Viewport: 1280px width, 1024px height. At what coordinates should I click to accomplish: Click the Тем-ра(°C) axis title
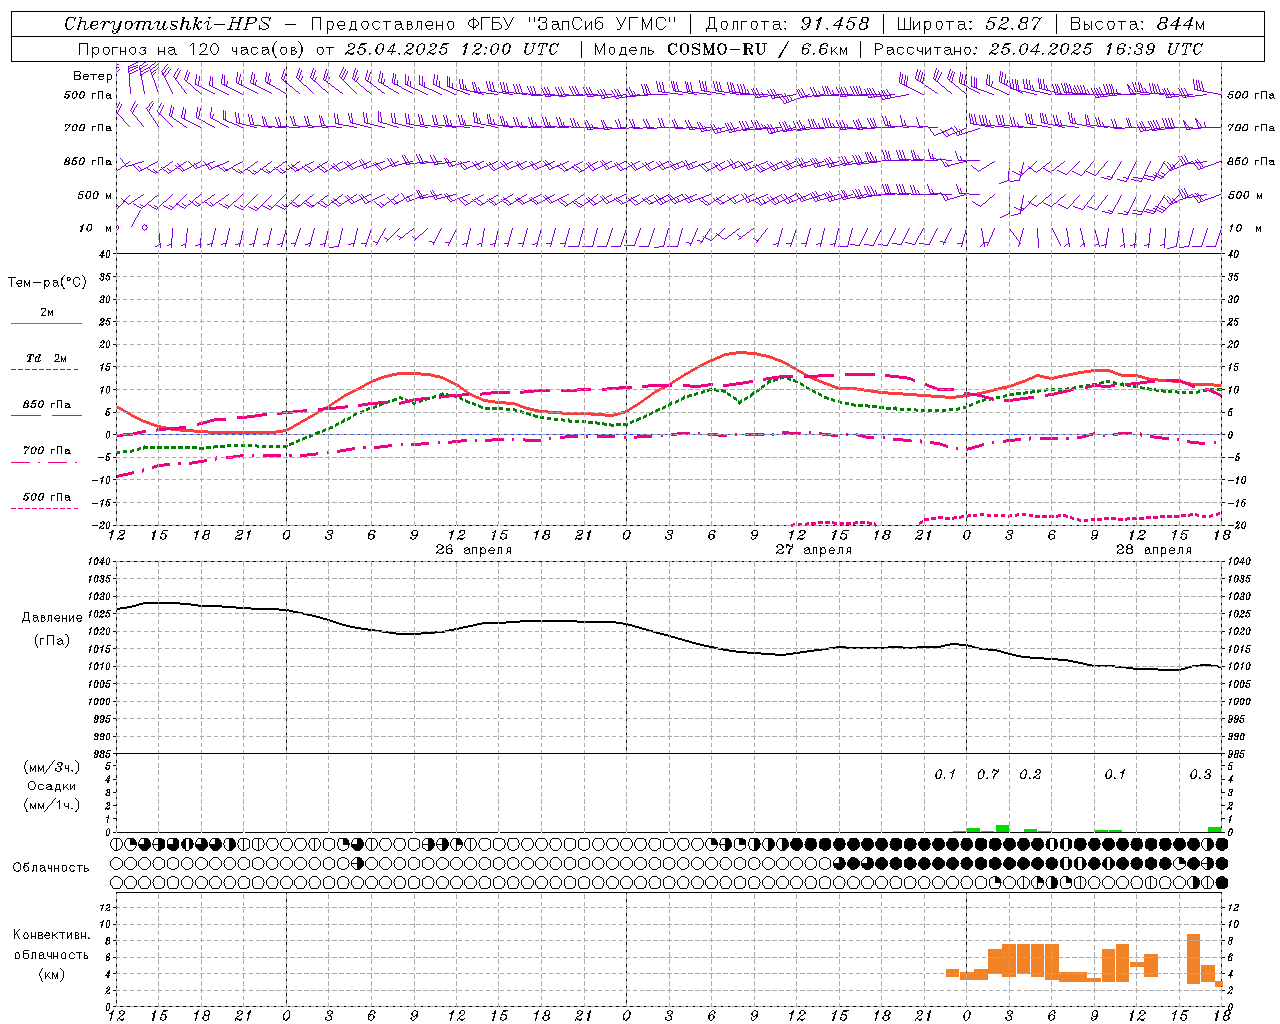click(47, 283)
